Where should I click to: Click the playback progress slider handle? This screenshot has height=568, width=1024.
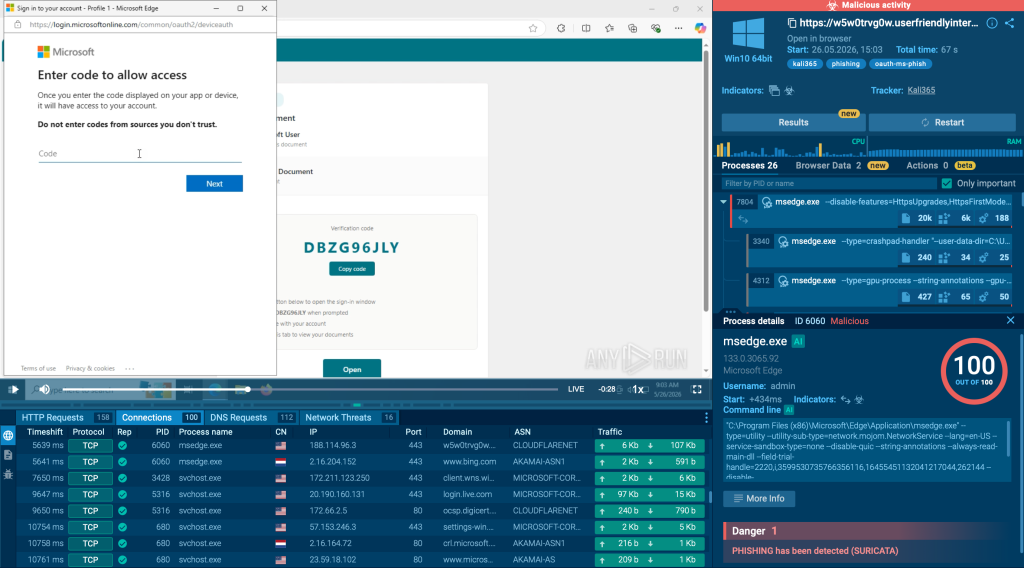tap(248, 390)
